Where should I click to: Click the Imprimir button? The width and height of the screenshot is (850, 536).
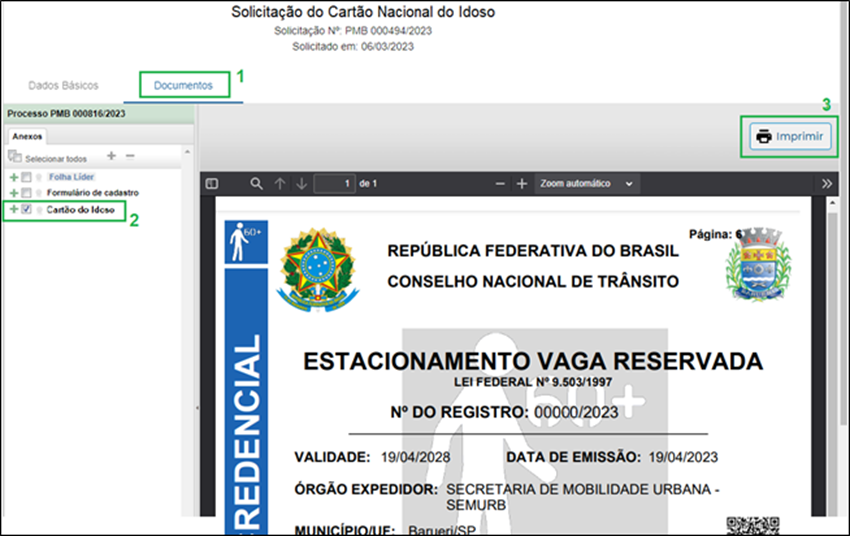tap(790, 137)
